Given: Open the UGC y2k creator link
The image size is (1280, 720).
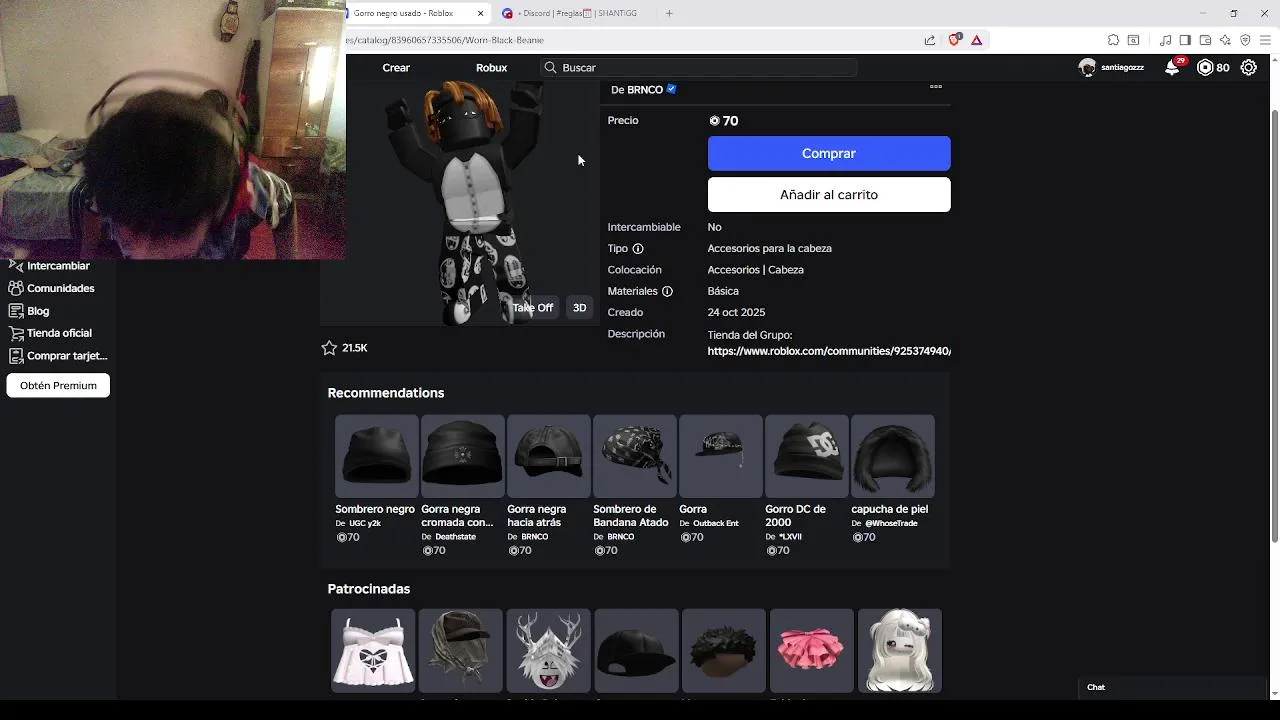Looking at the screenshot, I should click(x=365, y=524).
